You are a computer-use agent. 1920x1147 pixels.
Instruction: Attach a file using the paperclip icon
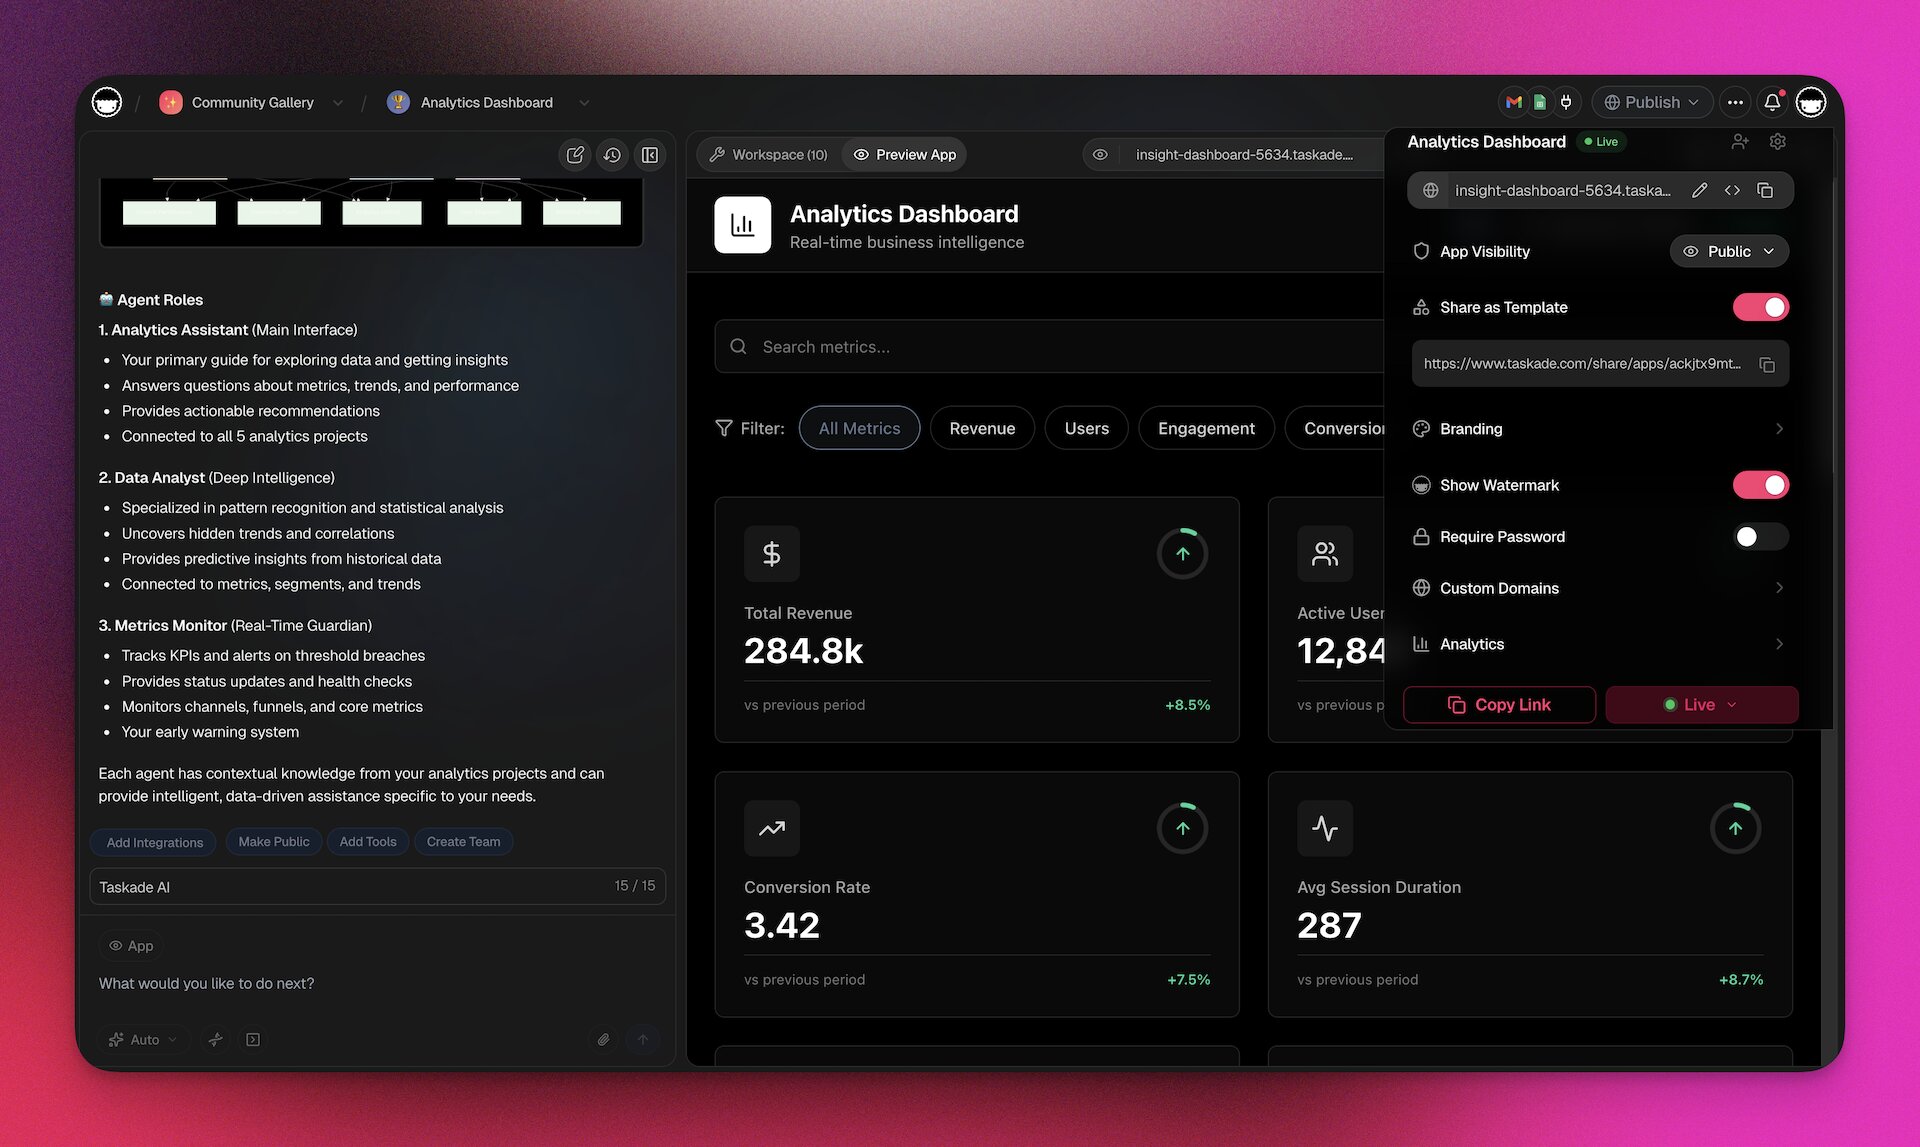coord(603,1040)
